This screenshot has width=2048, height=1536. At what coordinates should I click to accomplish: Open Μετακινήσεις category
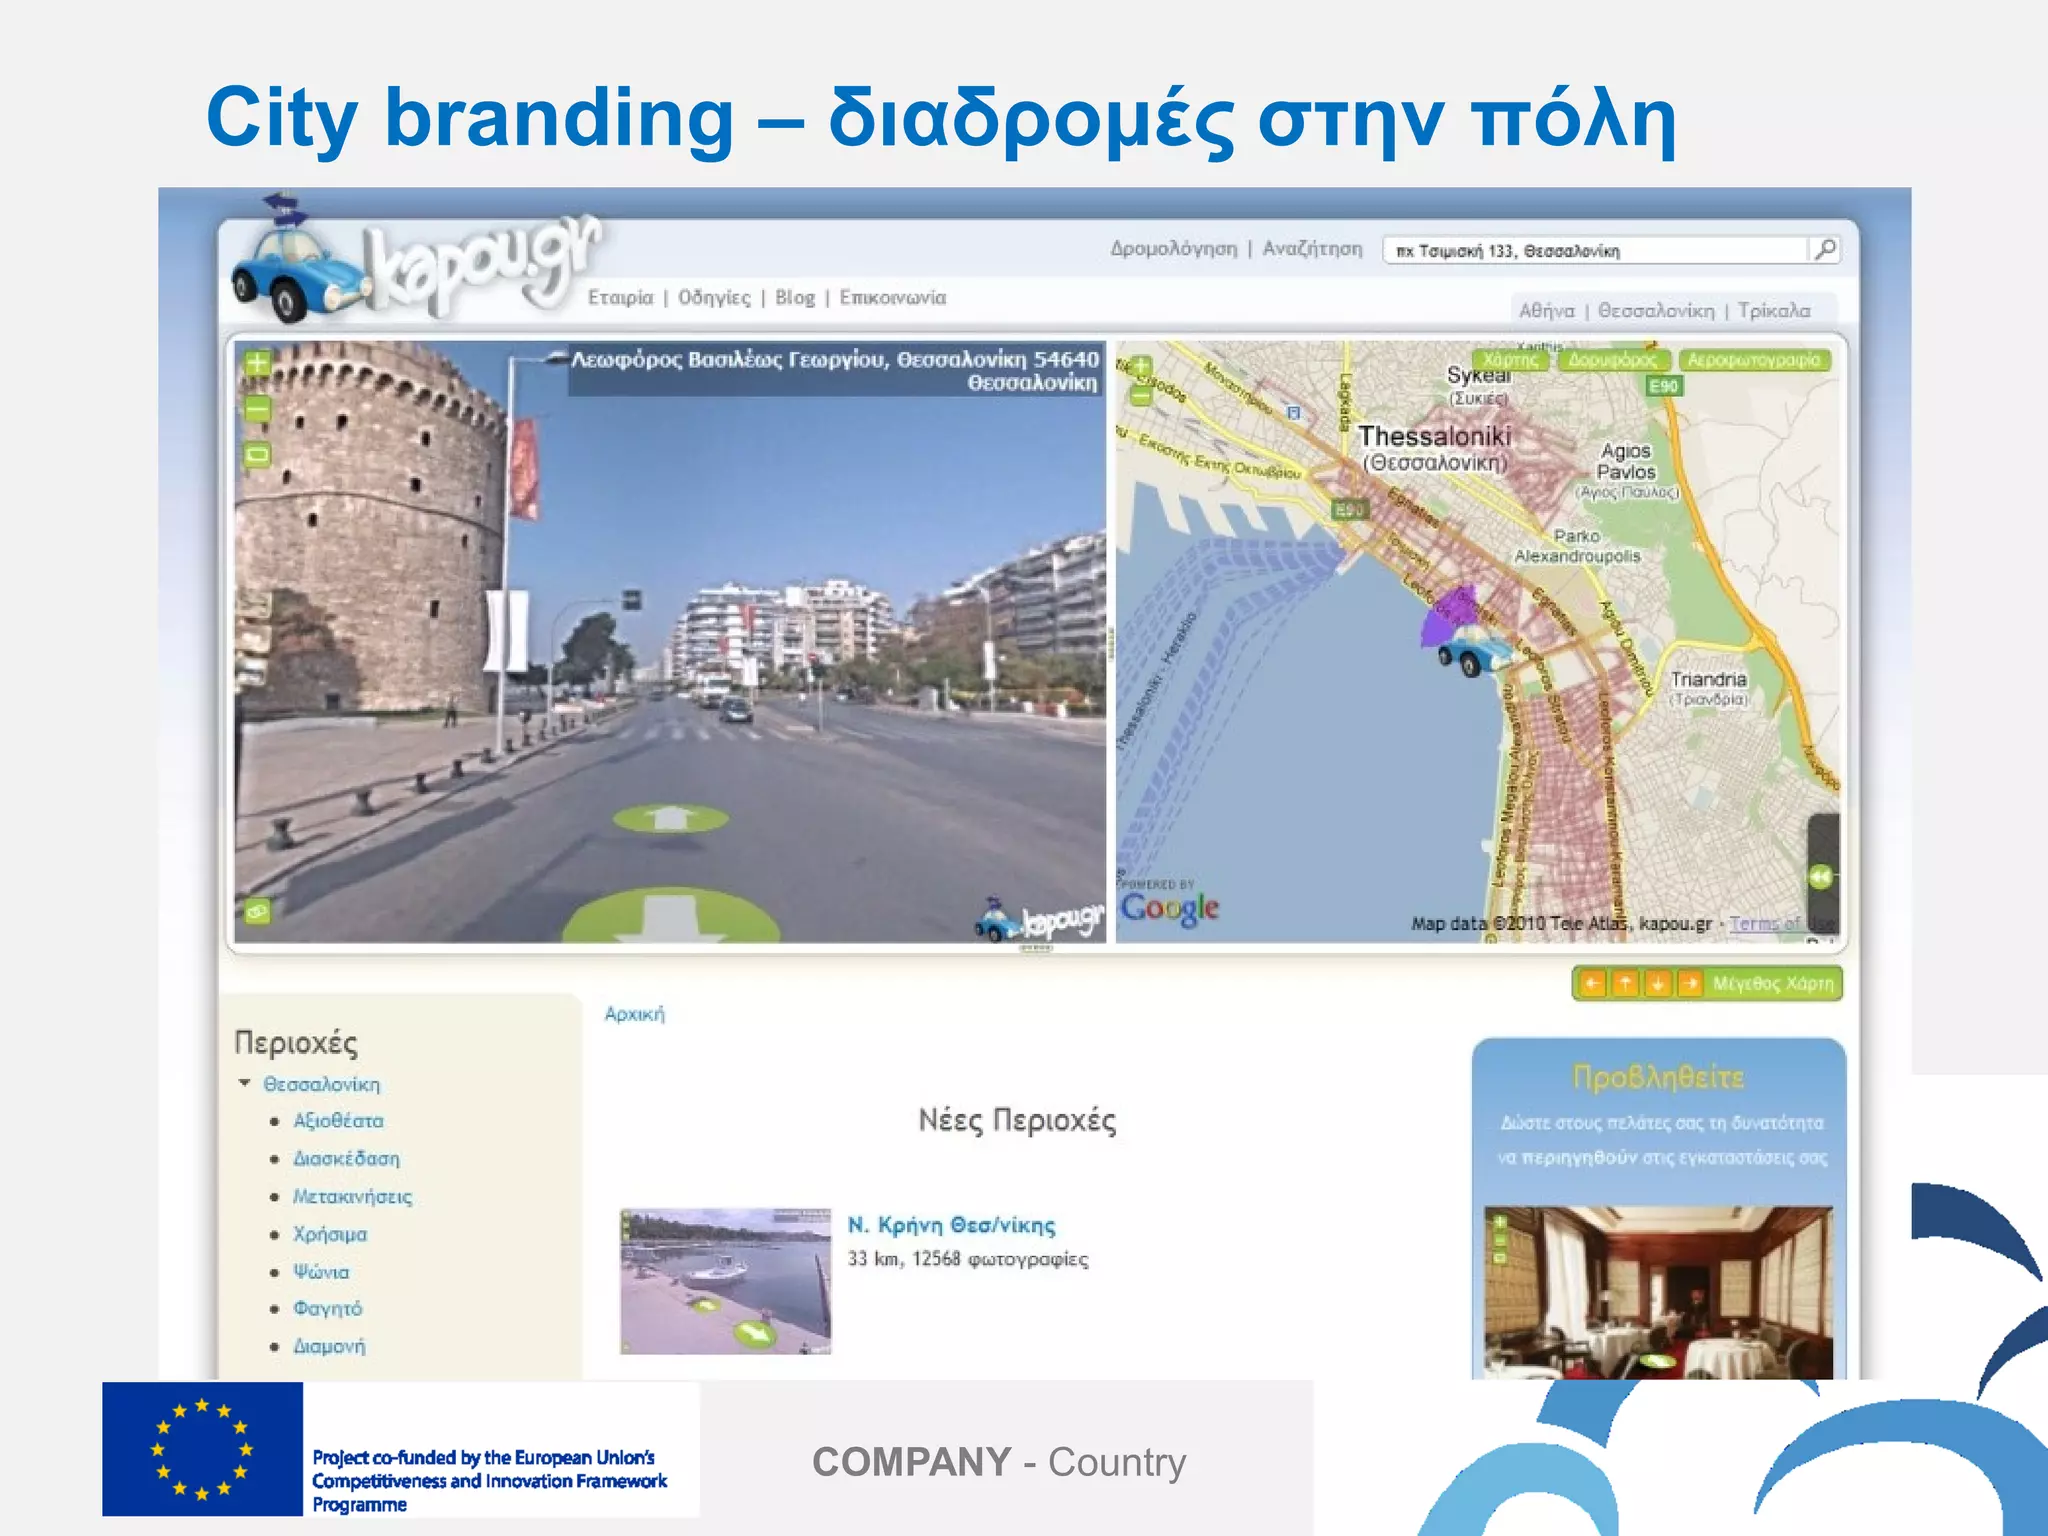coord(352,1196)
